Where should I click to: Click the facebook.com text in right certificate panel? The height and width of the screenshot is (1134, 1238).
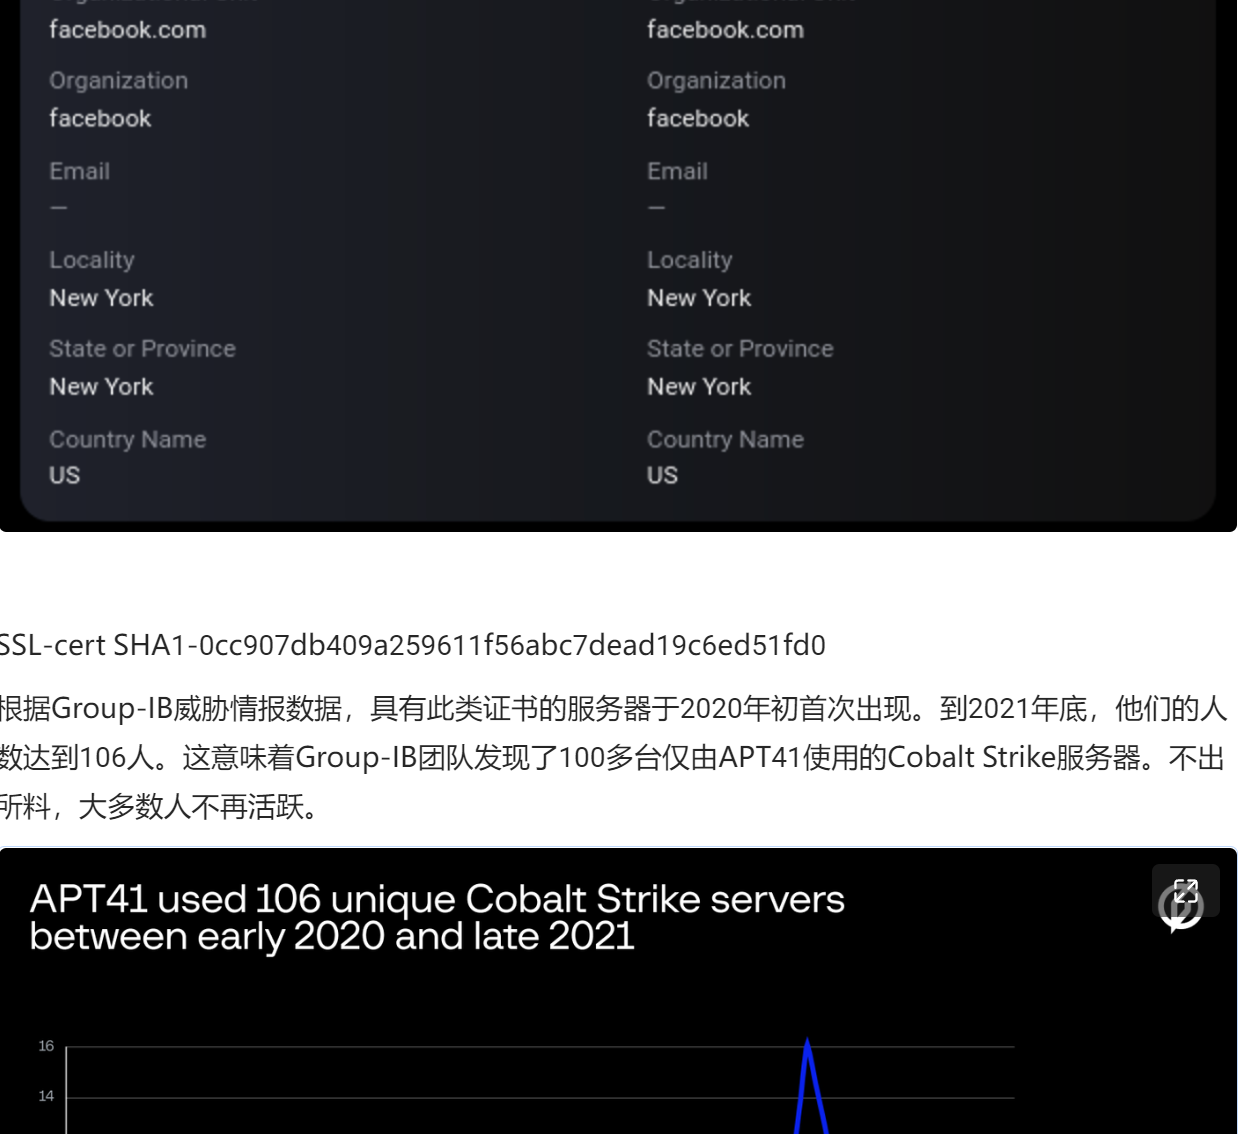(x=726, y=30)
